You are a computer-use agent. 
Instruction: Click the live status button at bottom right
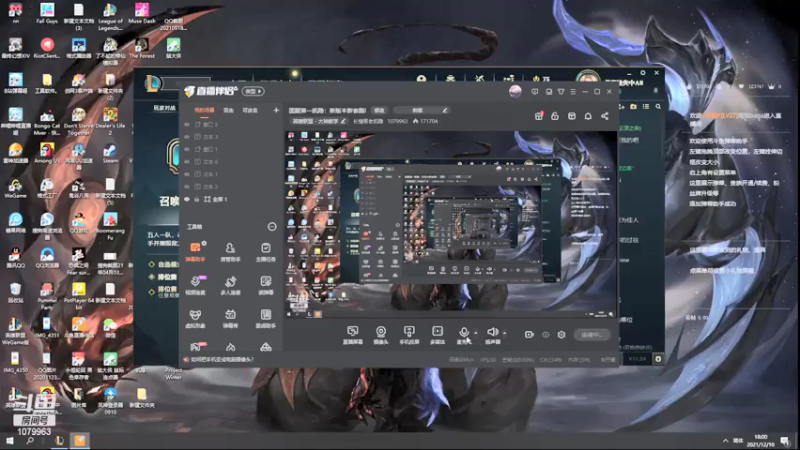tap(592, 335)
